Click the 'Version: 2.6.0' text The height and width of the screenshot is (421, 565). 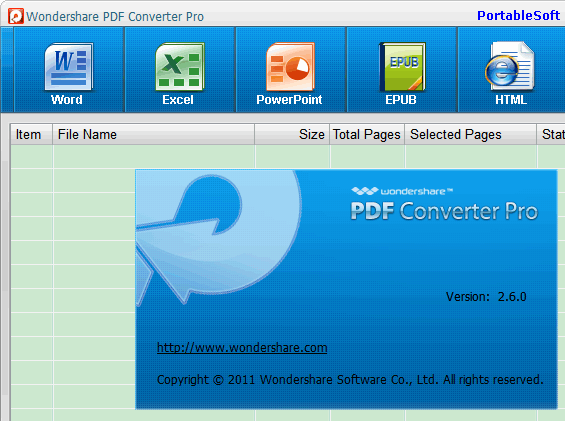[x=486, y=297]
